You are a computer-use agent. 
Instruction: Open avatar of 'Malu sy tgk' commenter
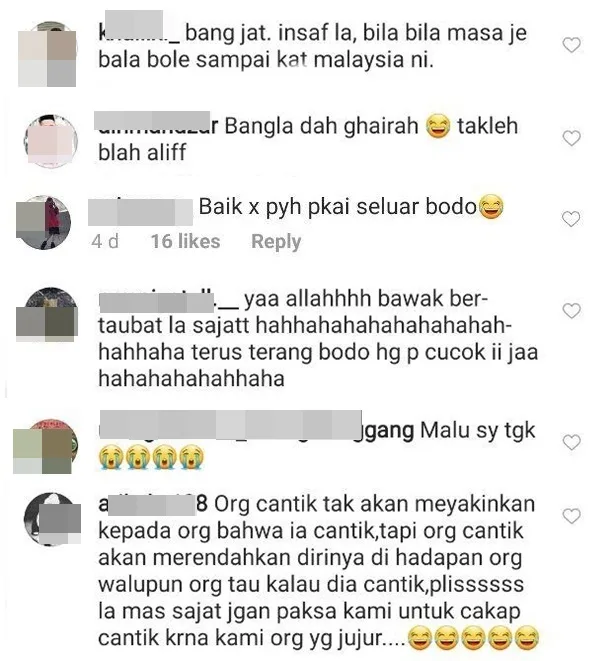(46, 446)
